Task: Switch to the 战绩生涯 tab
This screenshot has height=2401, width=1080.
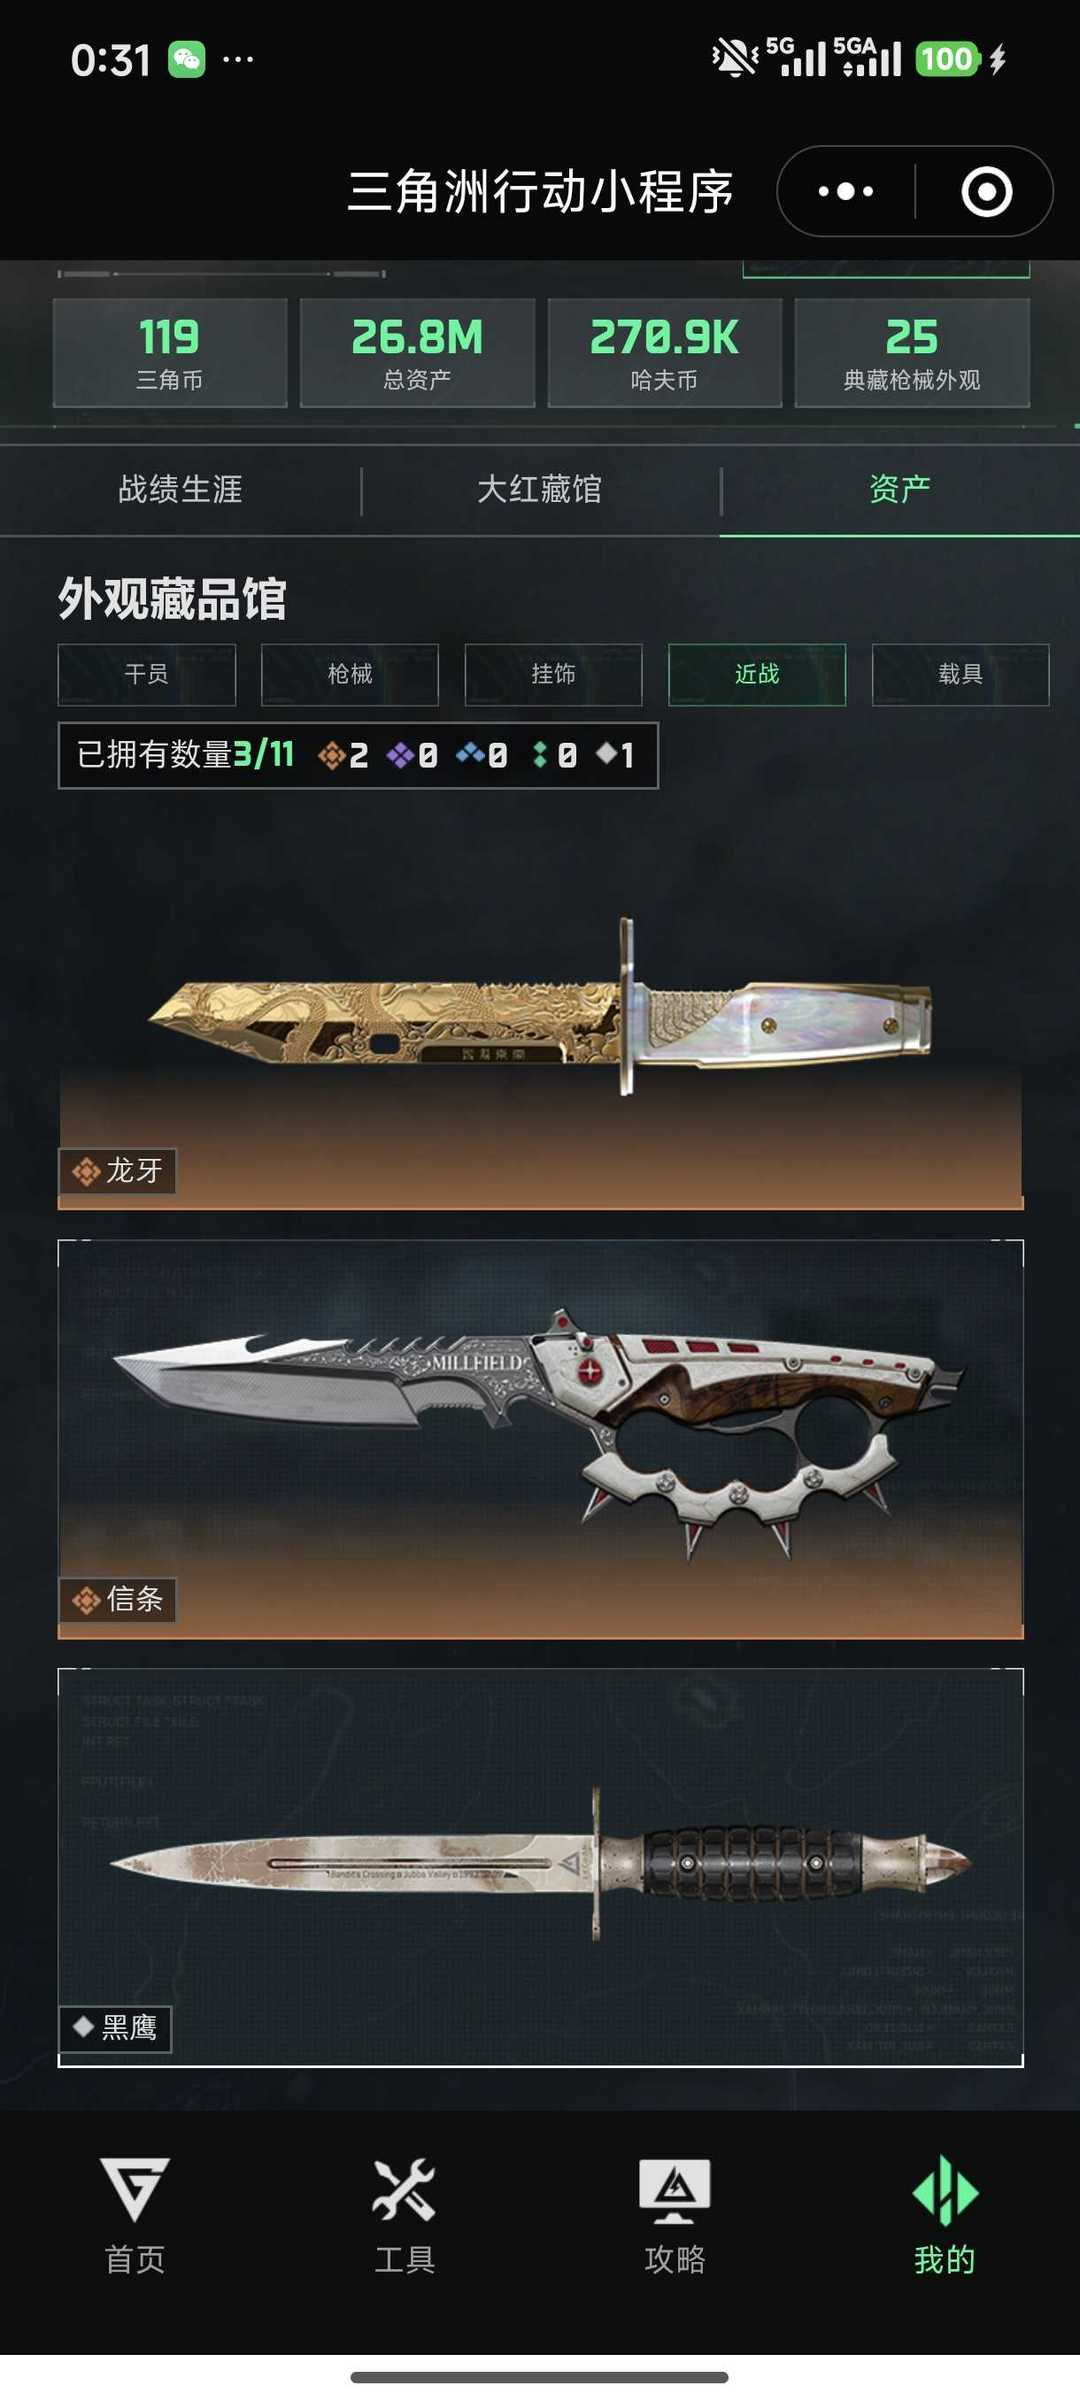Action: click(x=180, y=489)
